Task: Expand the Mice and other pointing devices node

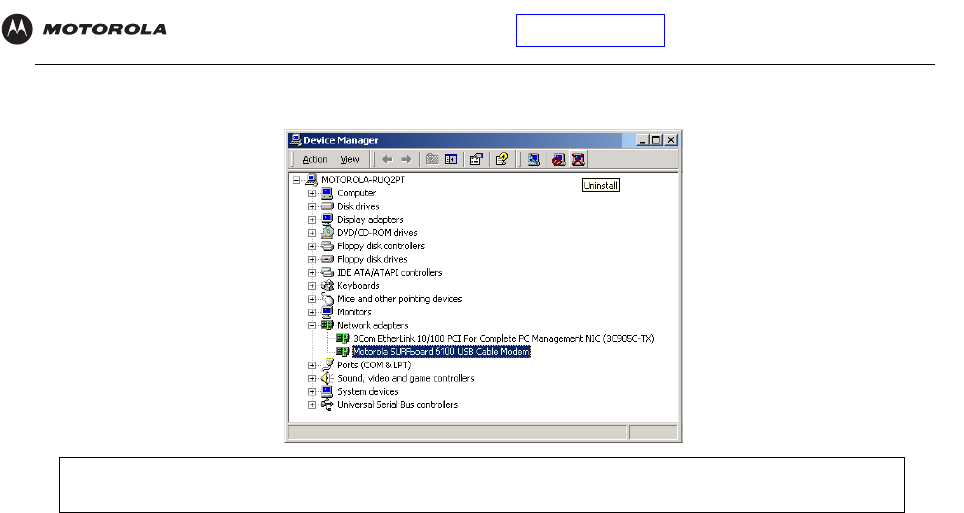Action: click(312, 299)
